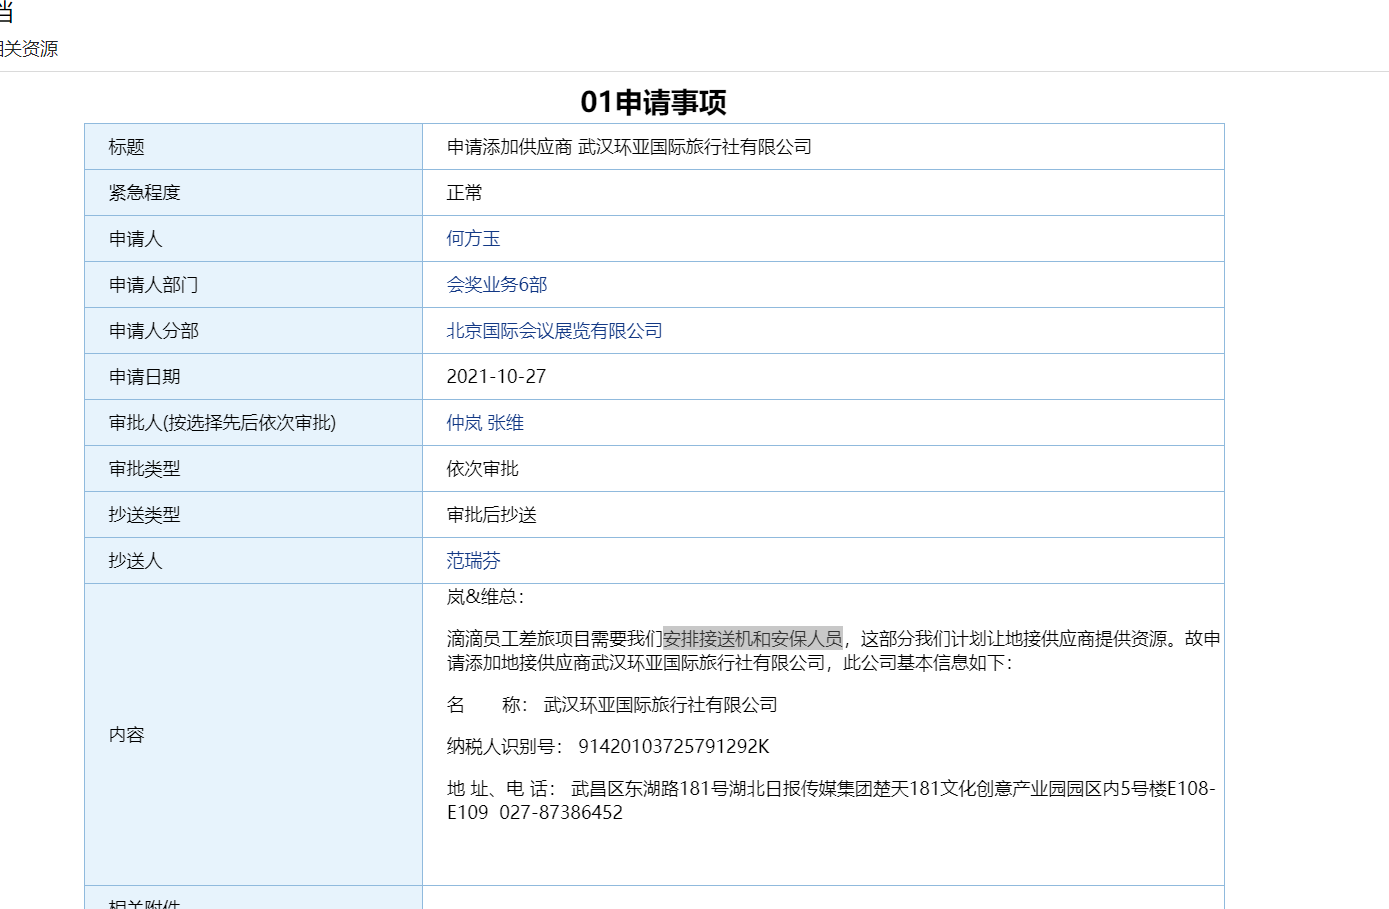The image size is (1389, 909).
Task: Click the 审批人(按选择先后依次审批) label
Action: (222, 423)
